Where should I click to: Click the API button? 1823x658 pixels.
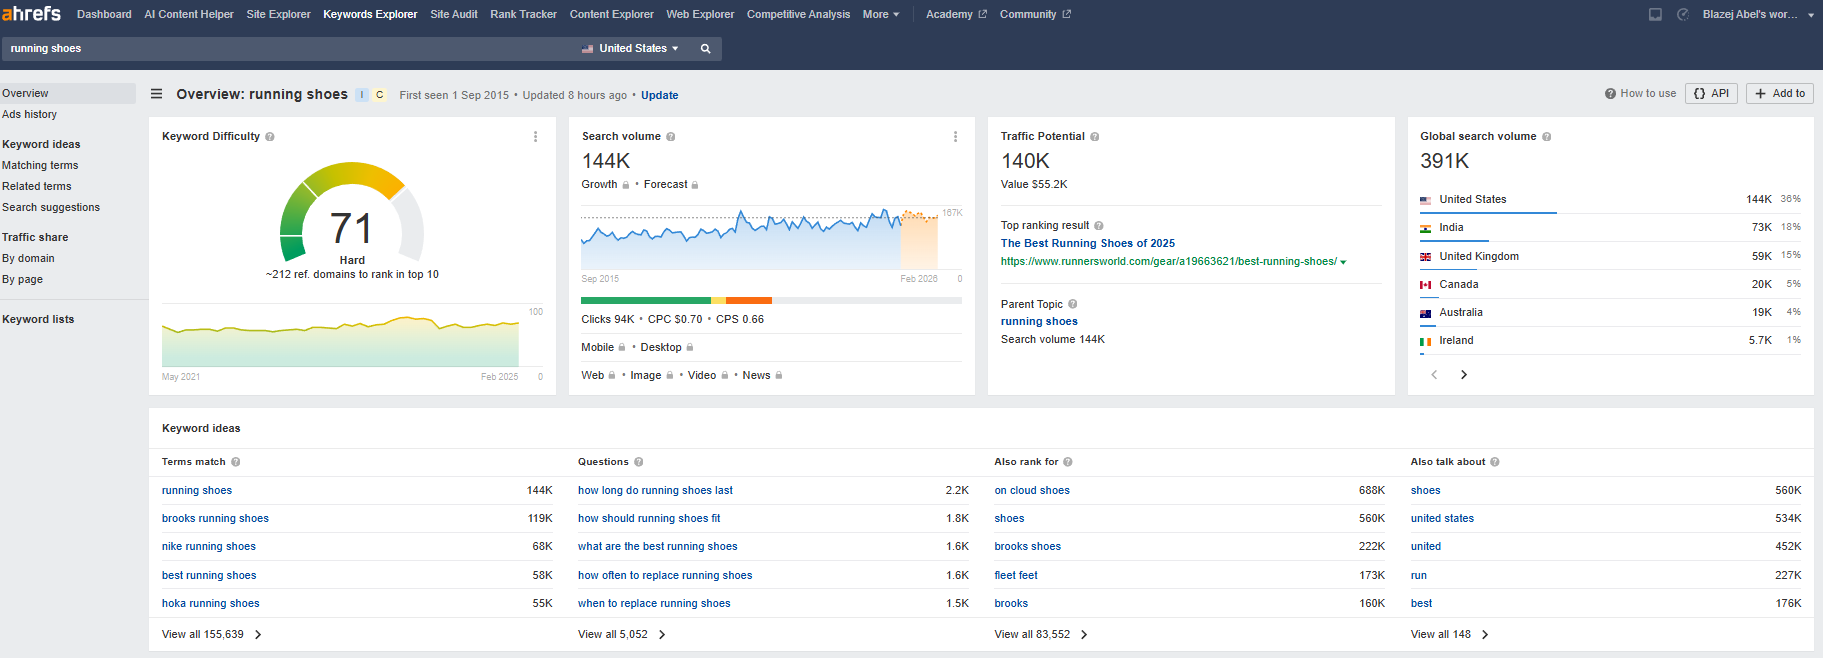[x=1711, y=94]
